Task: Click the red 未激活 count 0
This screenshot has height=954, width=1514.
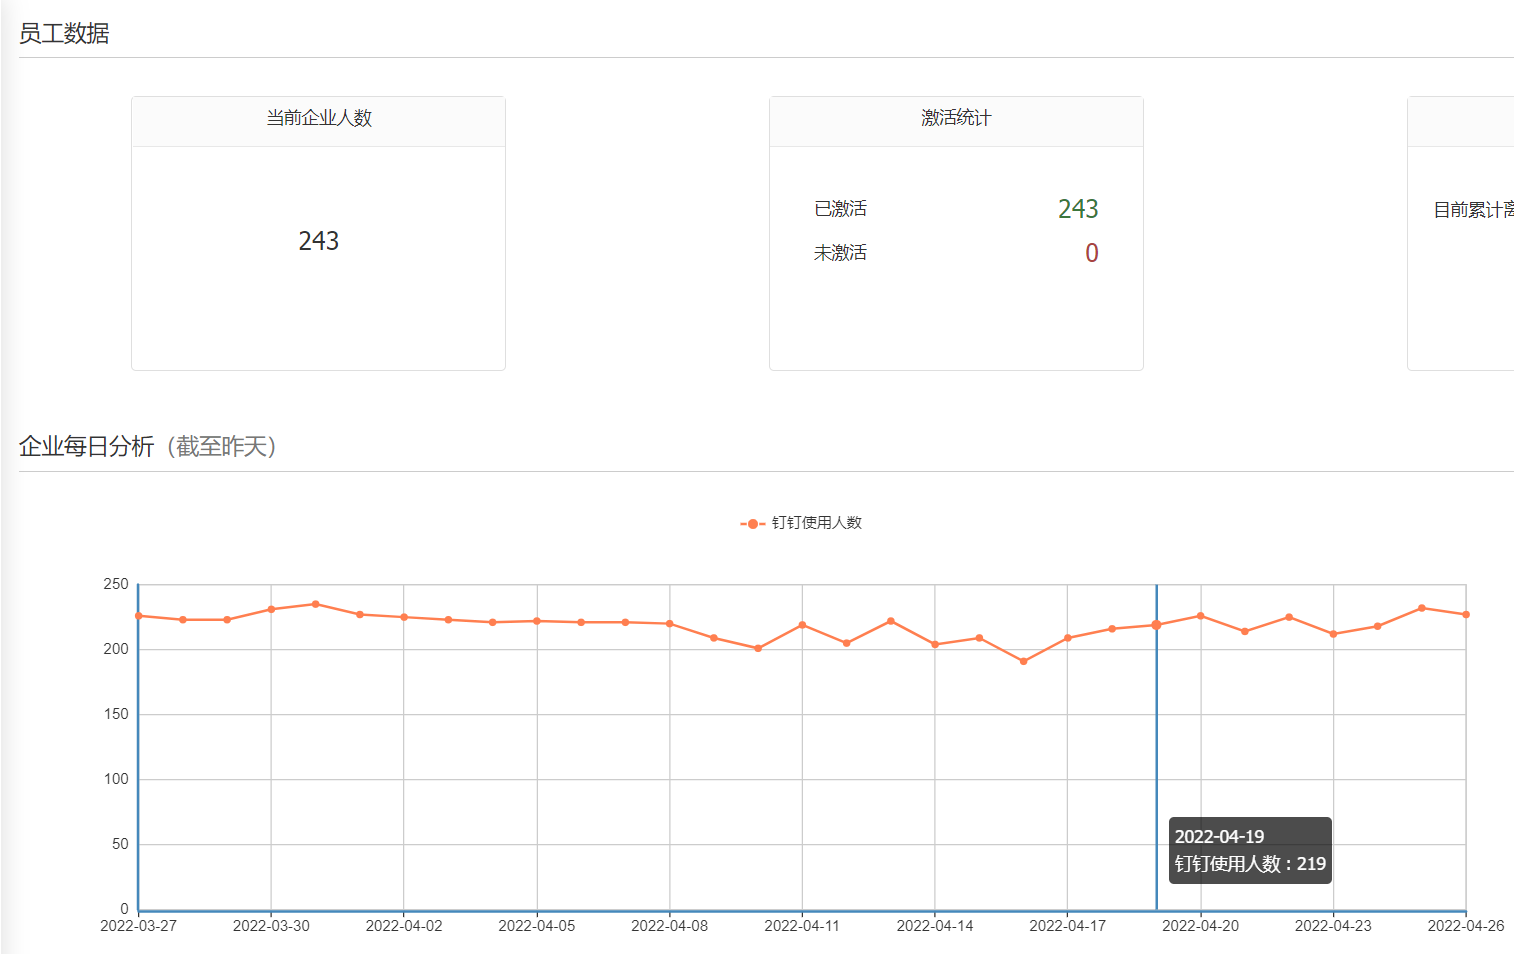Action: tap(1091, 253)
